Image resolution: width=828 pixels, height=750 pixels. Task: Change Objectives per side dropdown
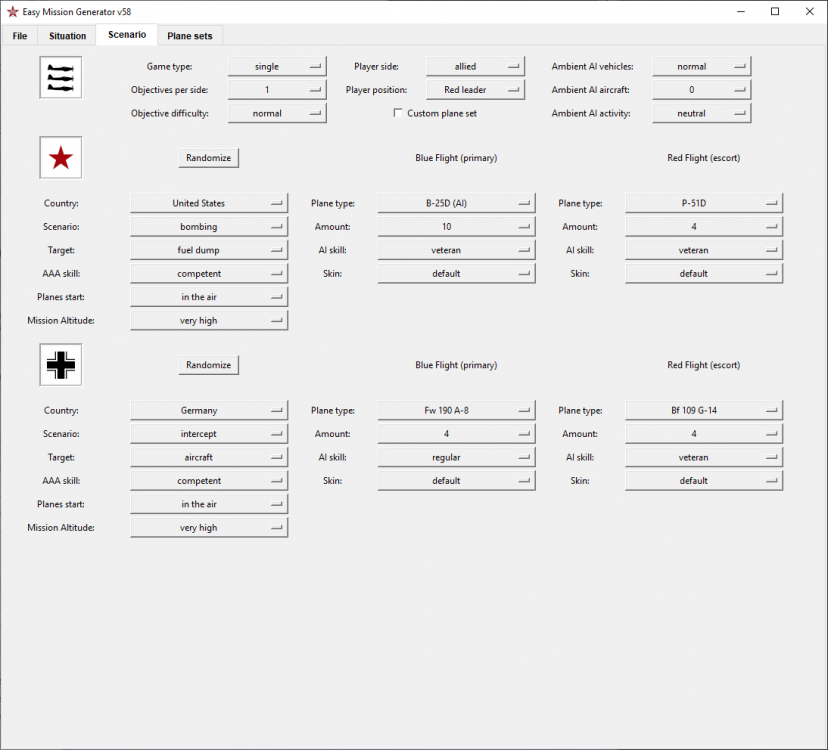[277, 90]
